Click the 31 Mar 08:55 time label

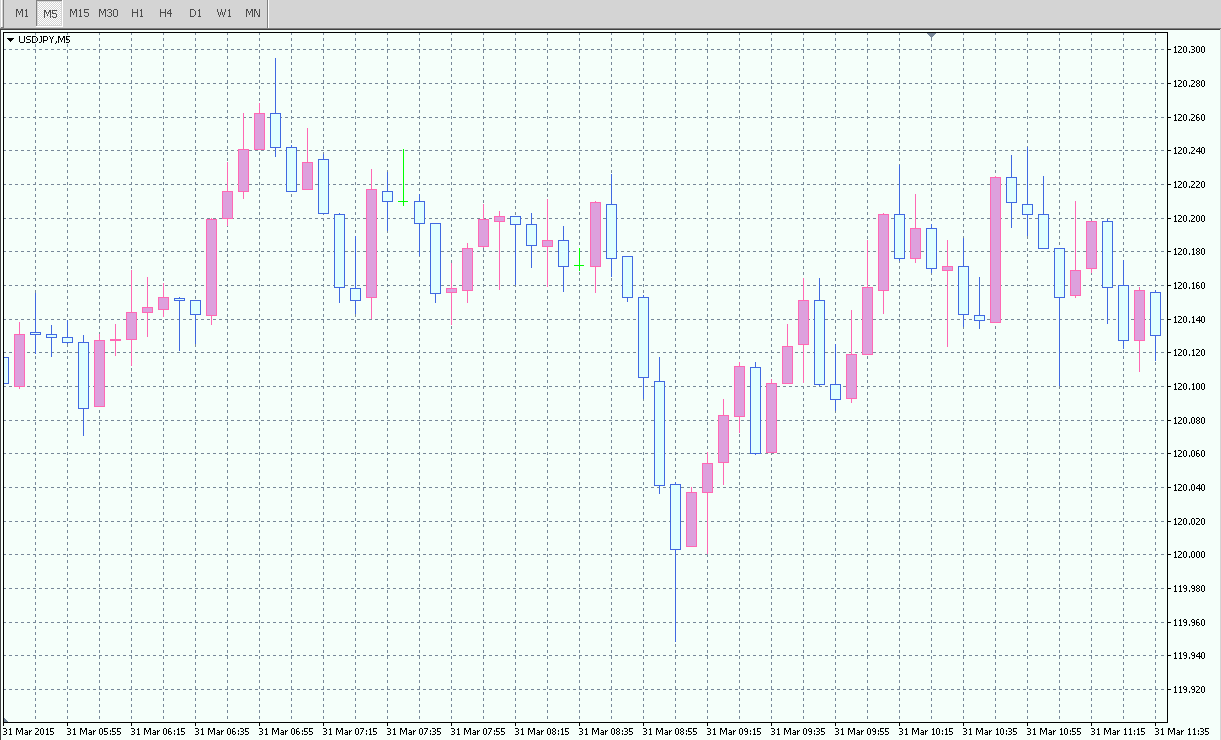tap(670, 731)
